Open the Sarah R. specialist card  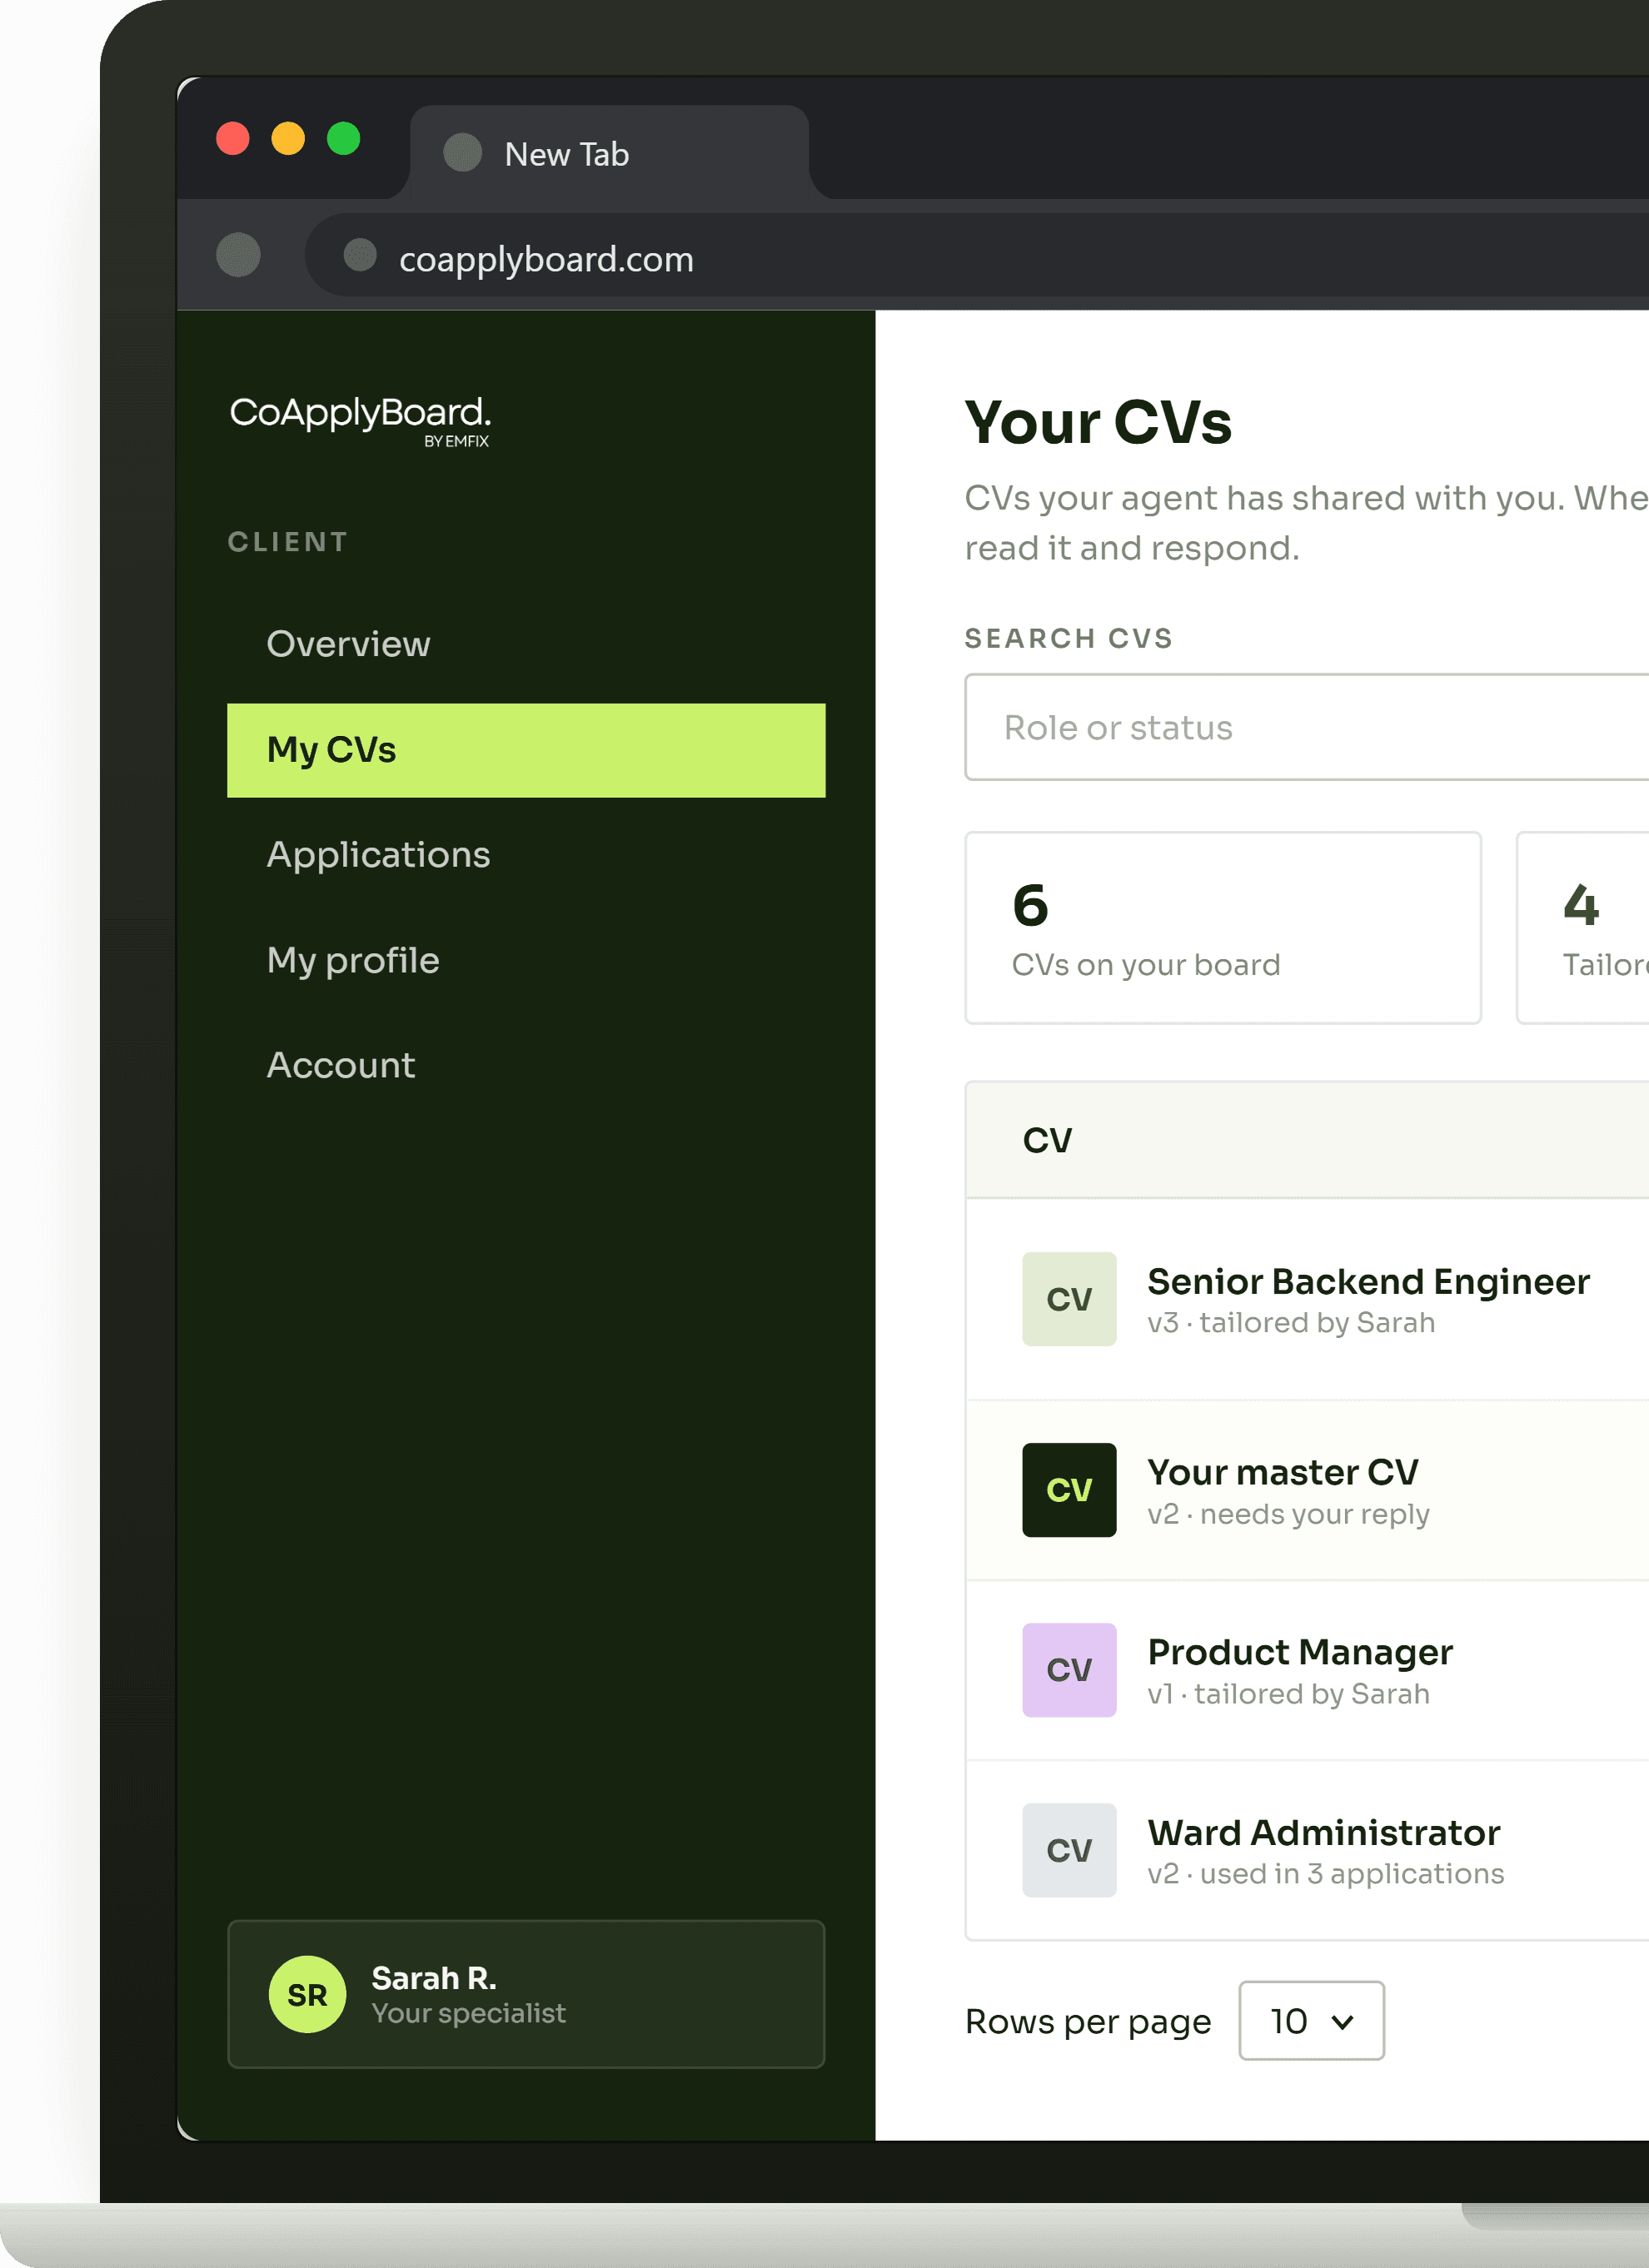click(526, 1994)
